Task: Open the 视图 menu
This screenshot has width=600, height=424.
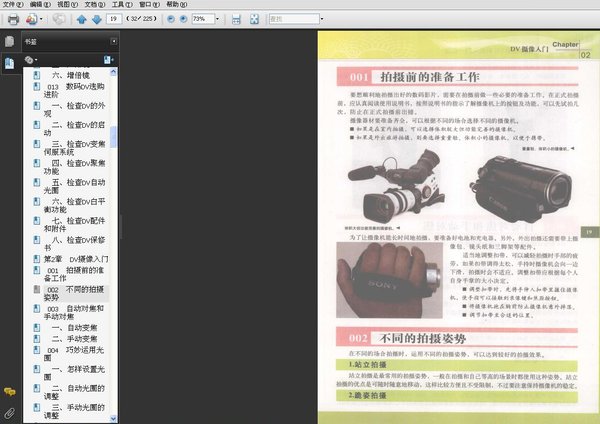Action: coord(67,5)
